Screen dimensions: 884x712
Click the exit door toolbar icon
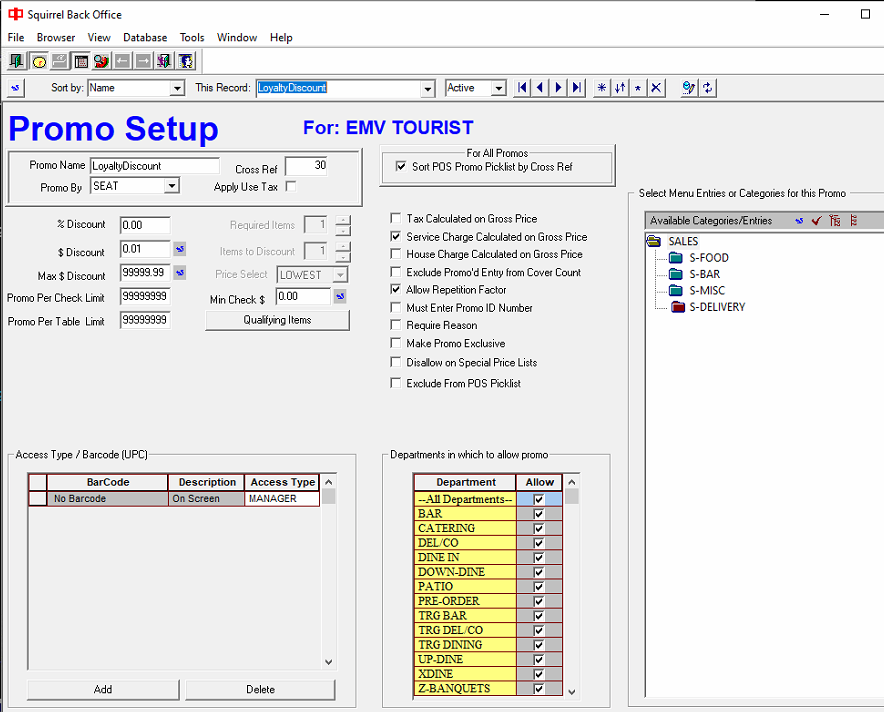[x=17, y=61]
